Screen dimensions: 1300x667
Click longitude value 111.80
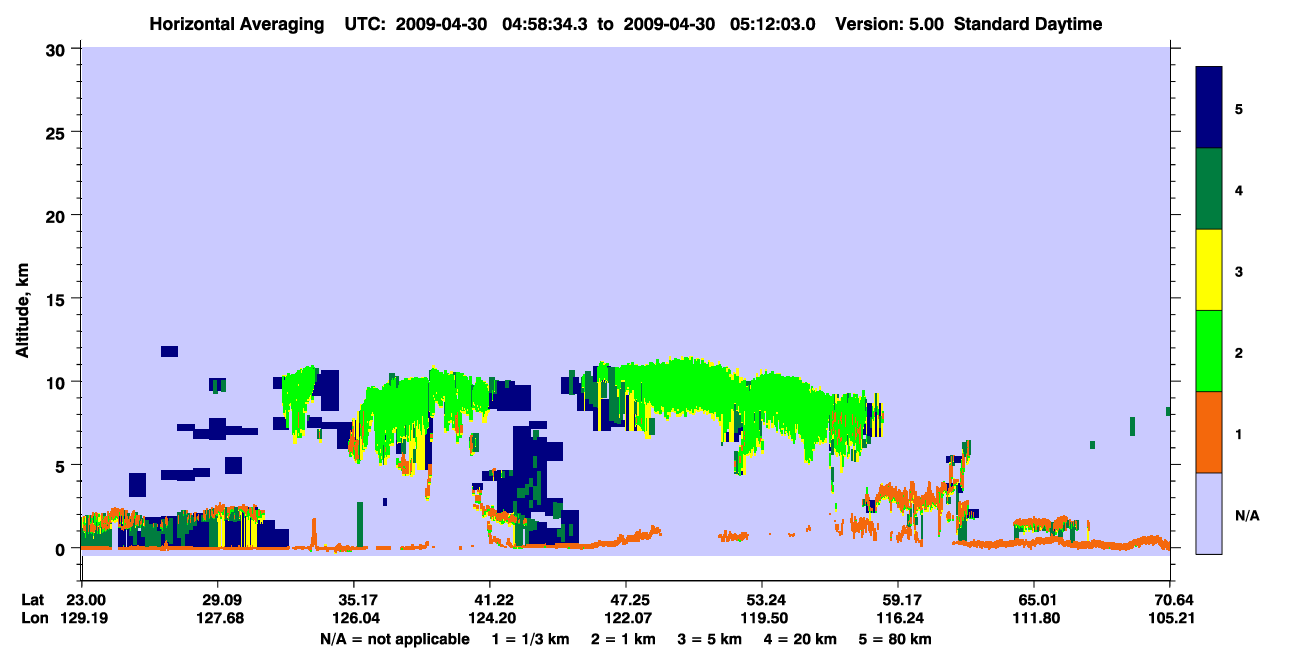[1034, 618]
